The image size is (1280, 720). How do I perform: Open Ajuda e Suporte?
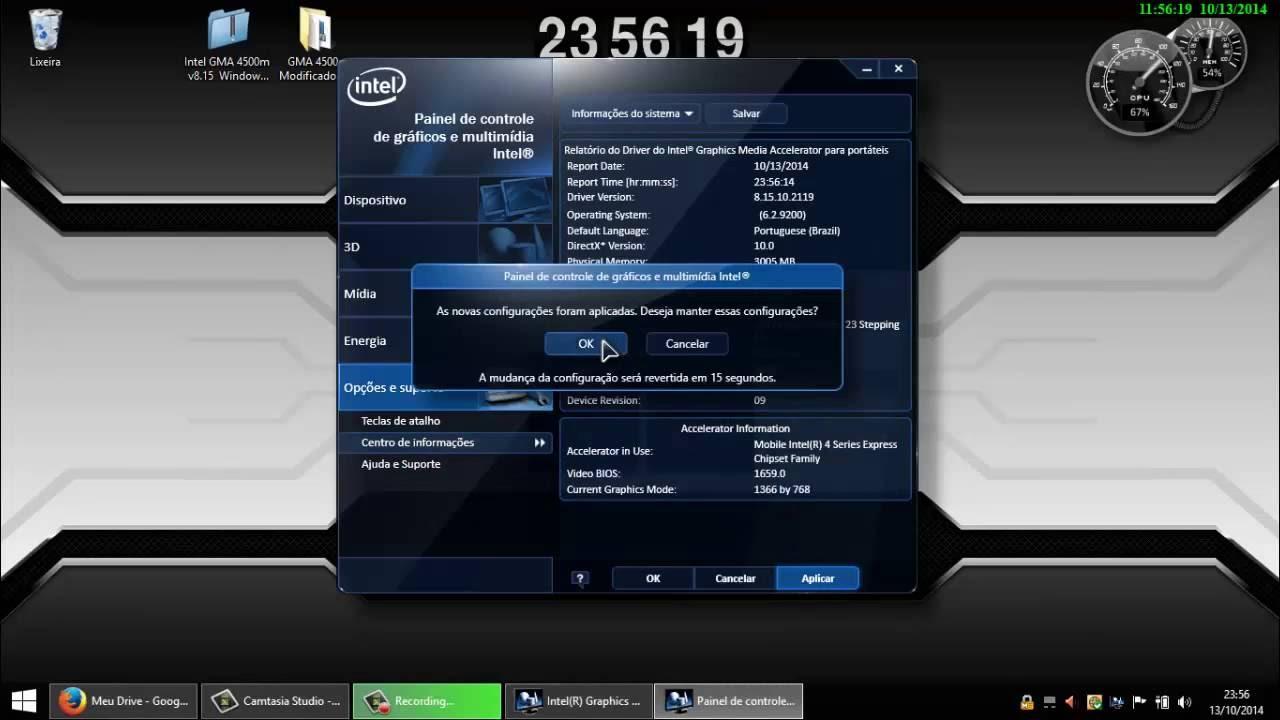click(400, 464)
